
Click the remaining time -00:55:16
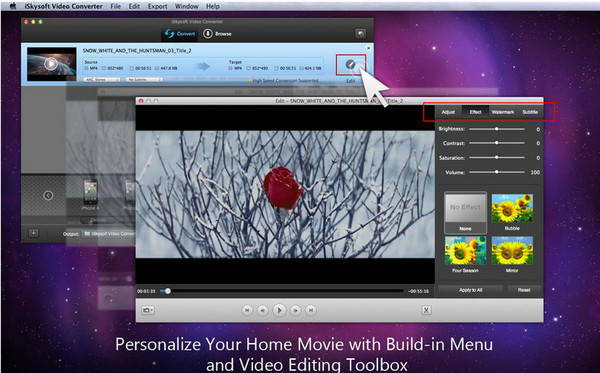[418, 292]
